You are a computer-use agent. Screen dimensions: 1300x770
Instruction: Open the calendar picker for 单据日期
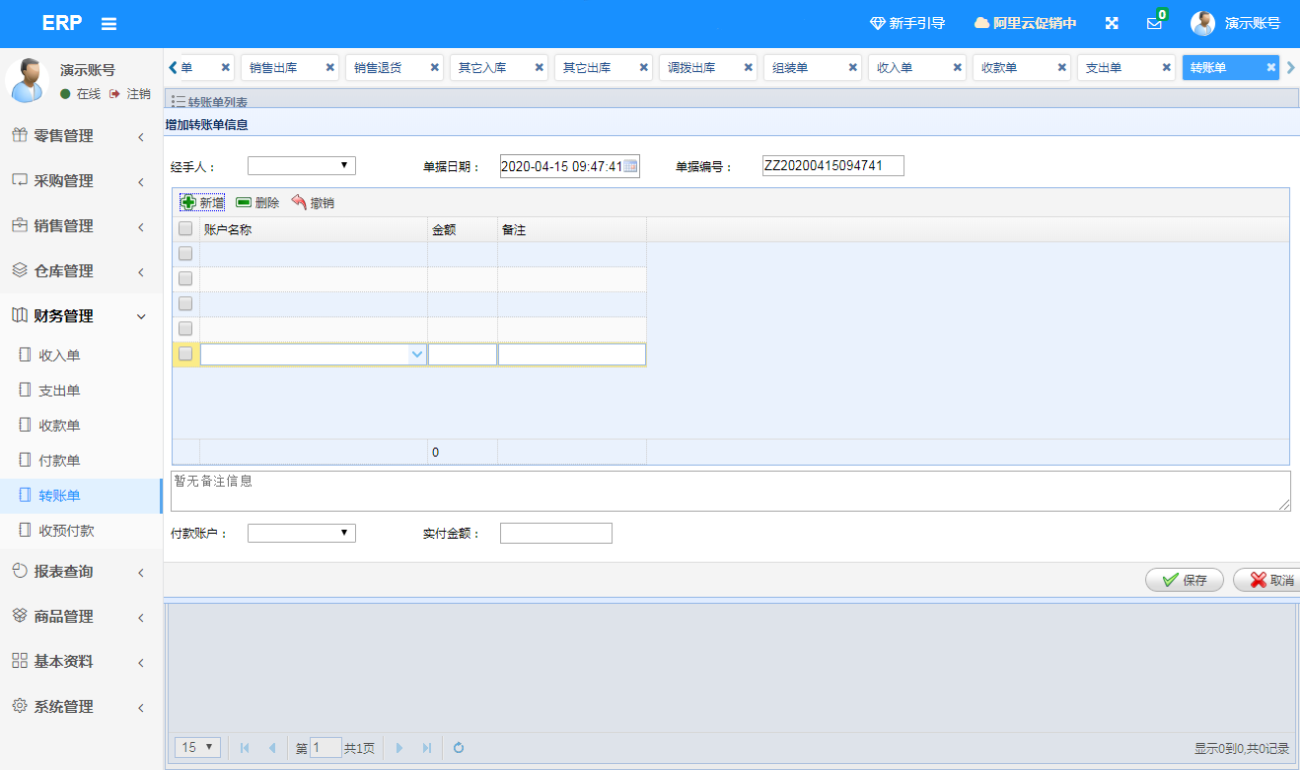630,166
